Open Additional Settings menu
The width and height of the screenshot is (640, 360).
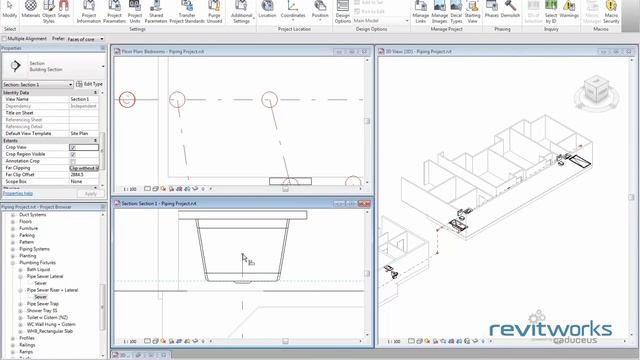241,12
